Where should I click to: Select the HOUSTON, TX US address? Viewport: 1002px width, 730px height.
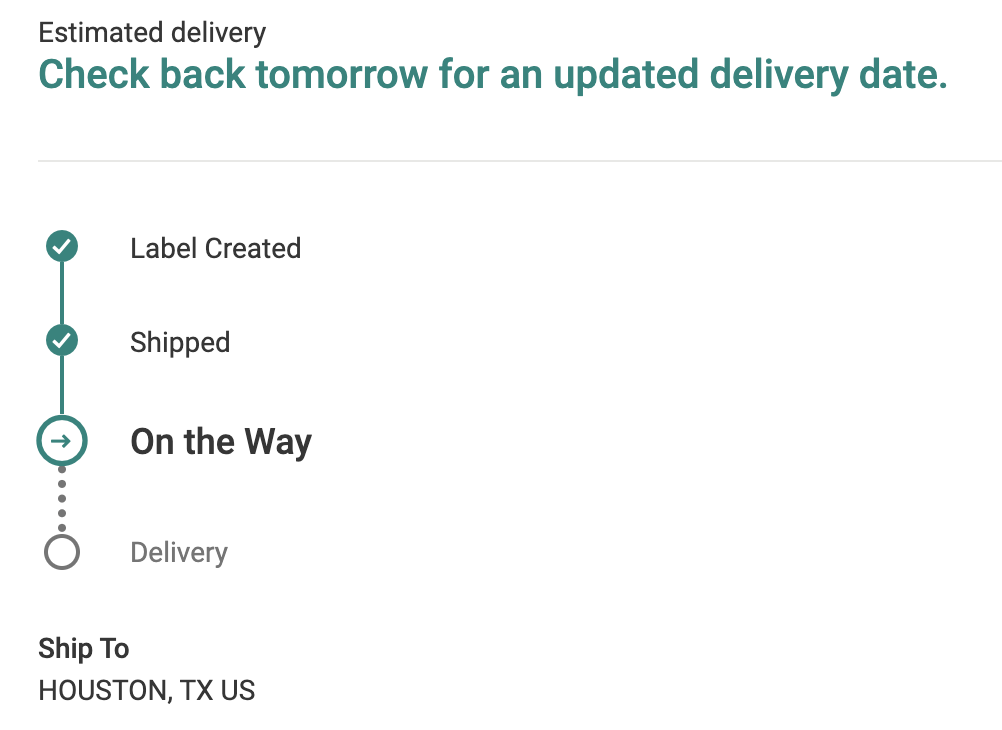(146, 690)
